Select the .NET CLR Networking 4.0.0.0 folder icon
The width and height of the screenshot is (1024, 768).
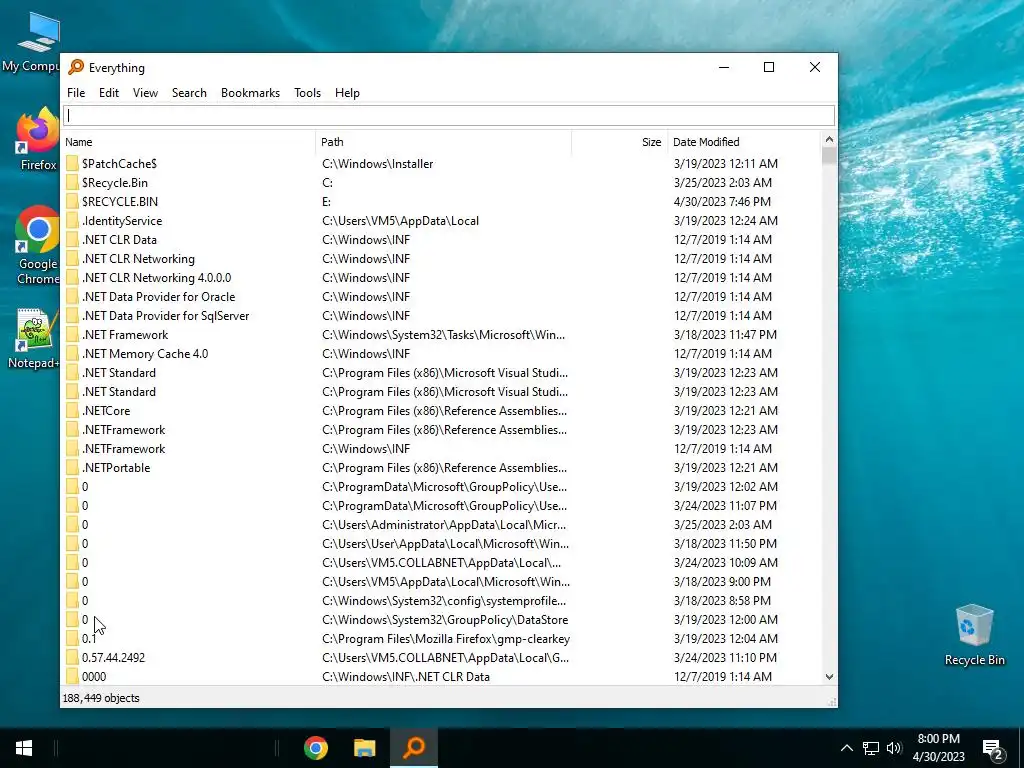[72, 278]
